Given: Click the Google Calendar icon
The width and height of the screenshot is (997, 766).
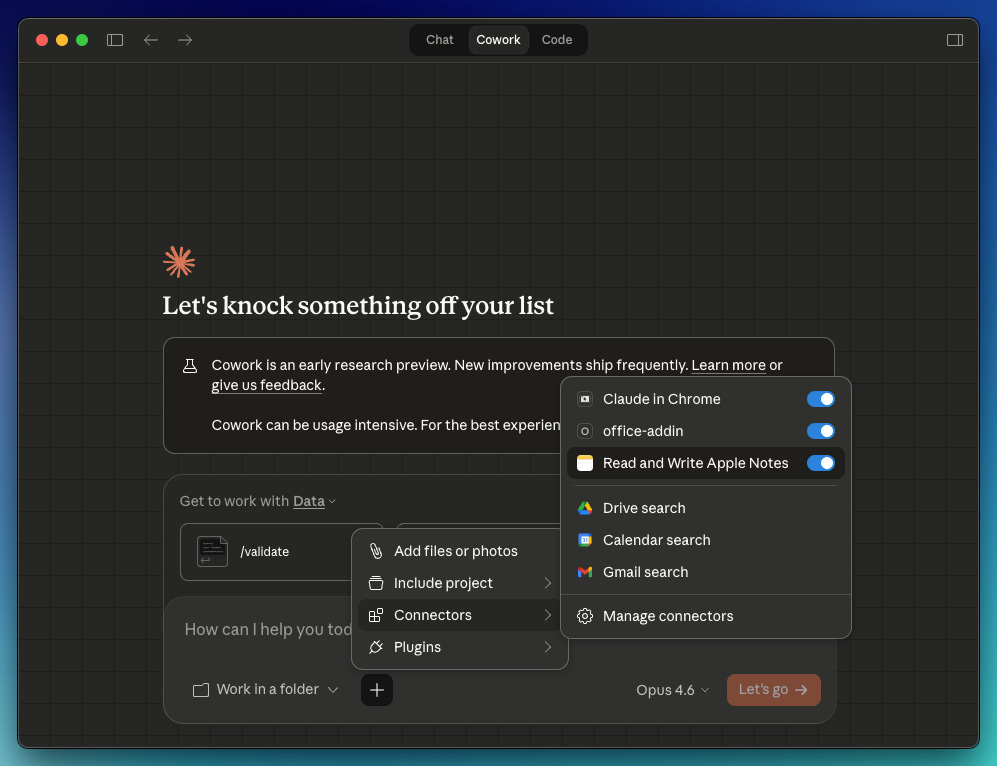Looking at the screenshot, I should 584,540.
